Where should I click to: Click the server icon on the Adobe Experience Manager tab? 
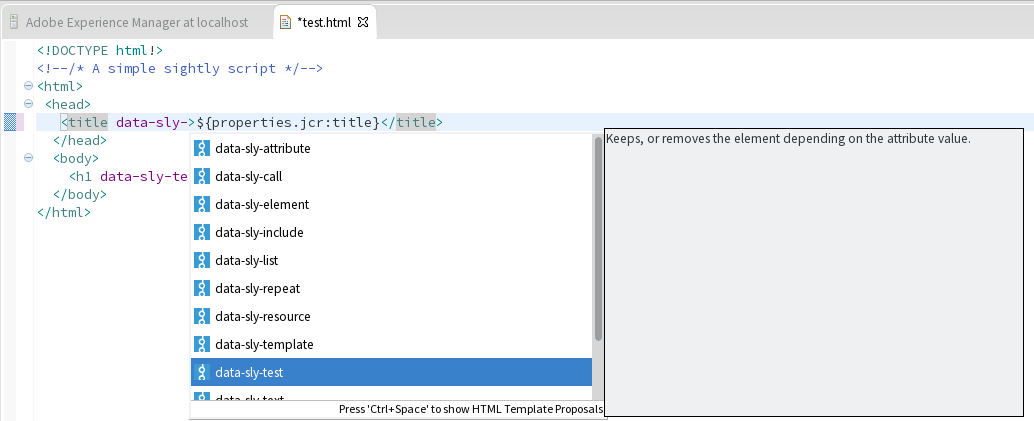coord(14,21)
